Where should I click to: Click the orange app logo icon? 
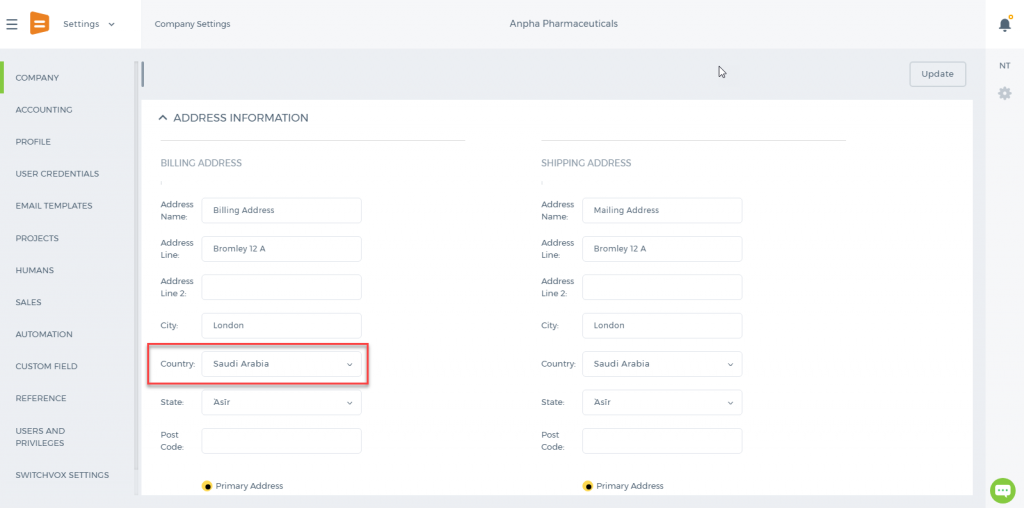coord(39,24)
